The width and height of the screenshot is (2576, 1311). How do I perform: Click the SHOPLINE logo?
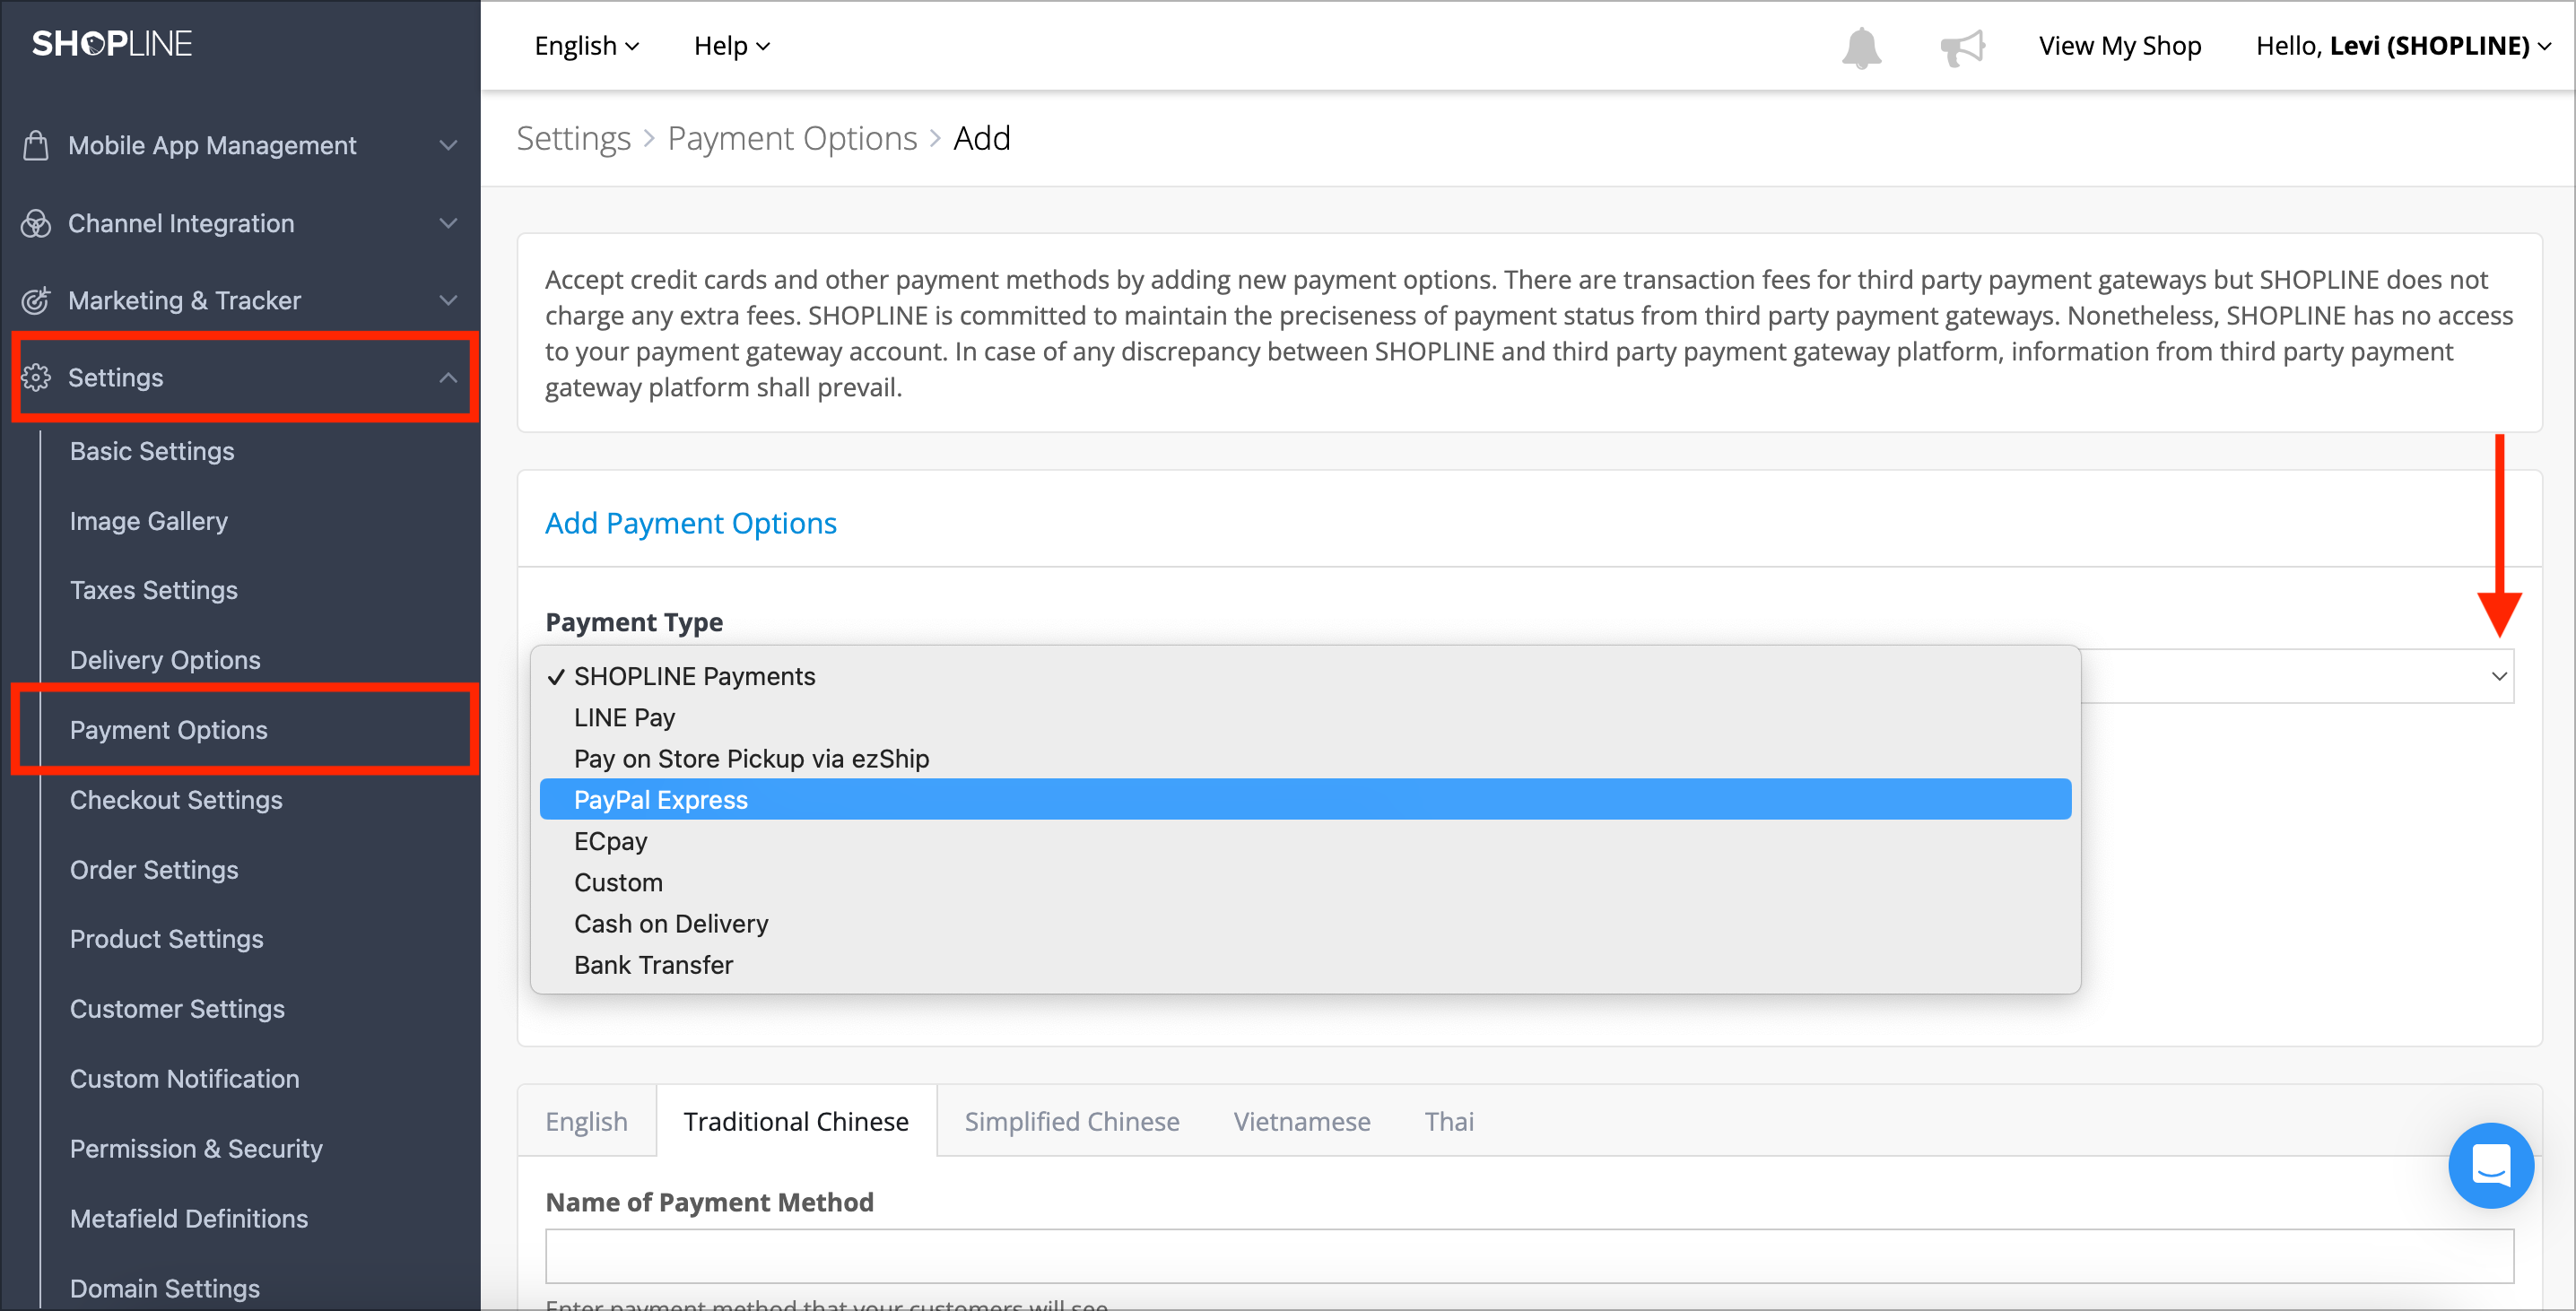coord(112,44)
